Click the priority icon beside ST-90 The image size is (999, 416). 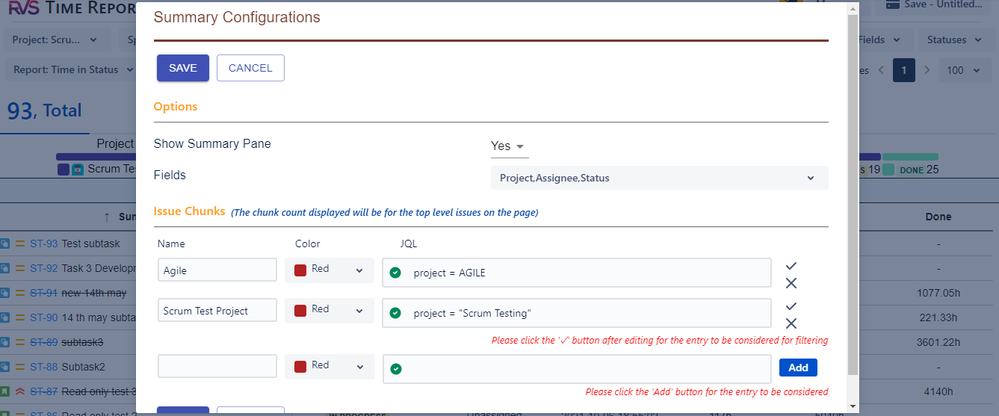coord(20,317)
